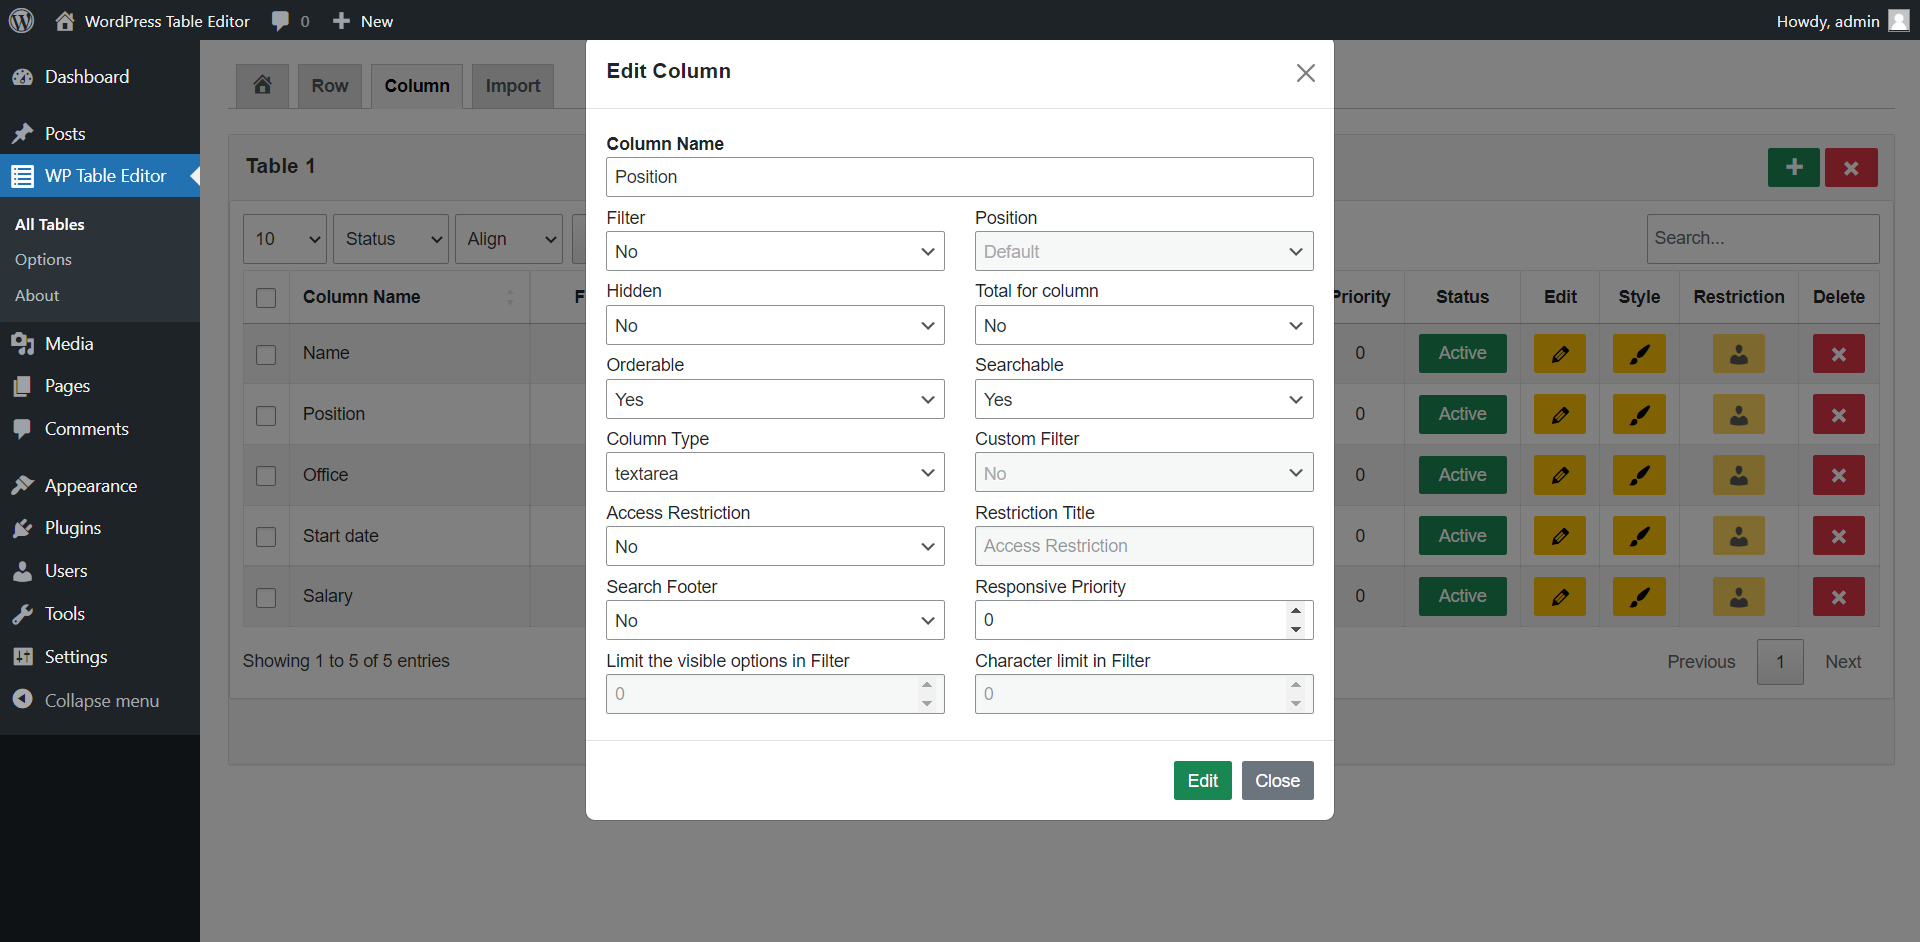Open brush style icon for Office row

tap(1639, 475)
